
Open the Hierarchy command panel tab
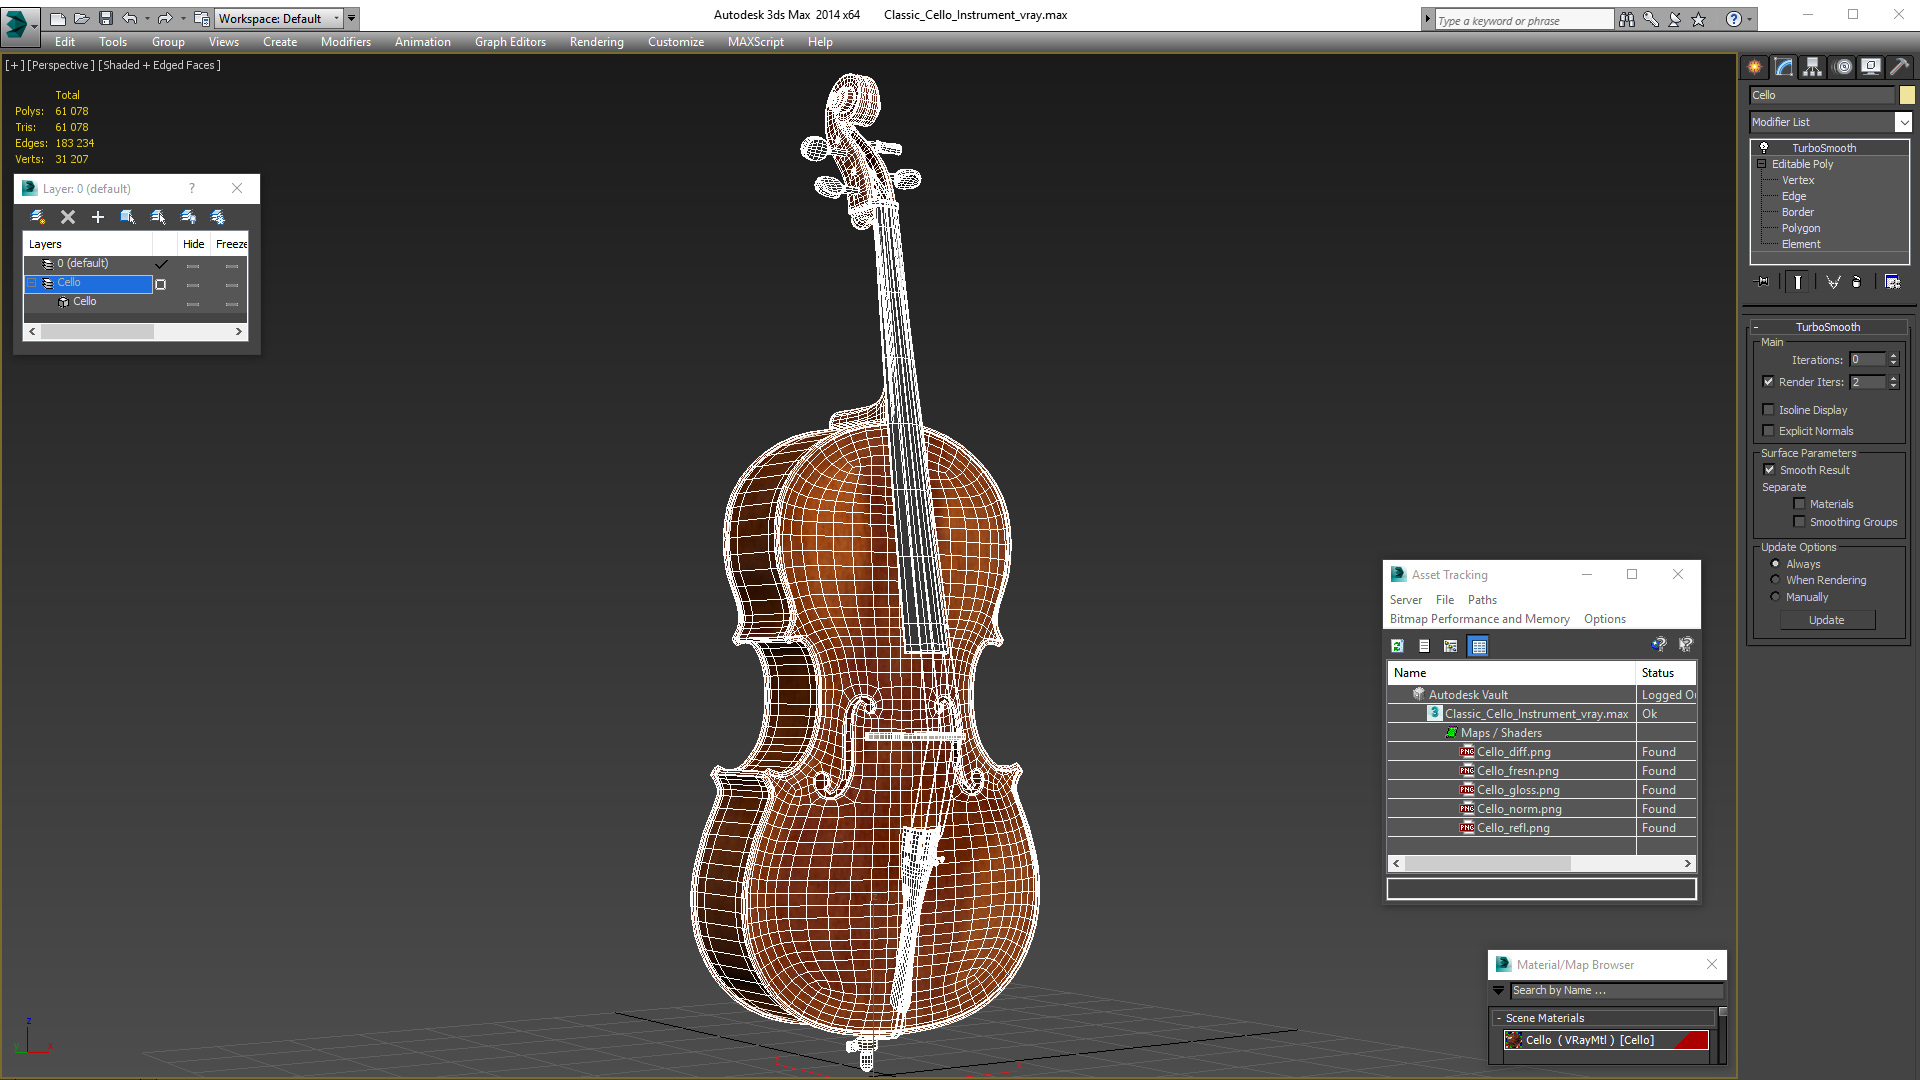[x=1813, y=67]
